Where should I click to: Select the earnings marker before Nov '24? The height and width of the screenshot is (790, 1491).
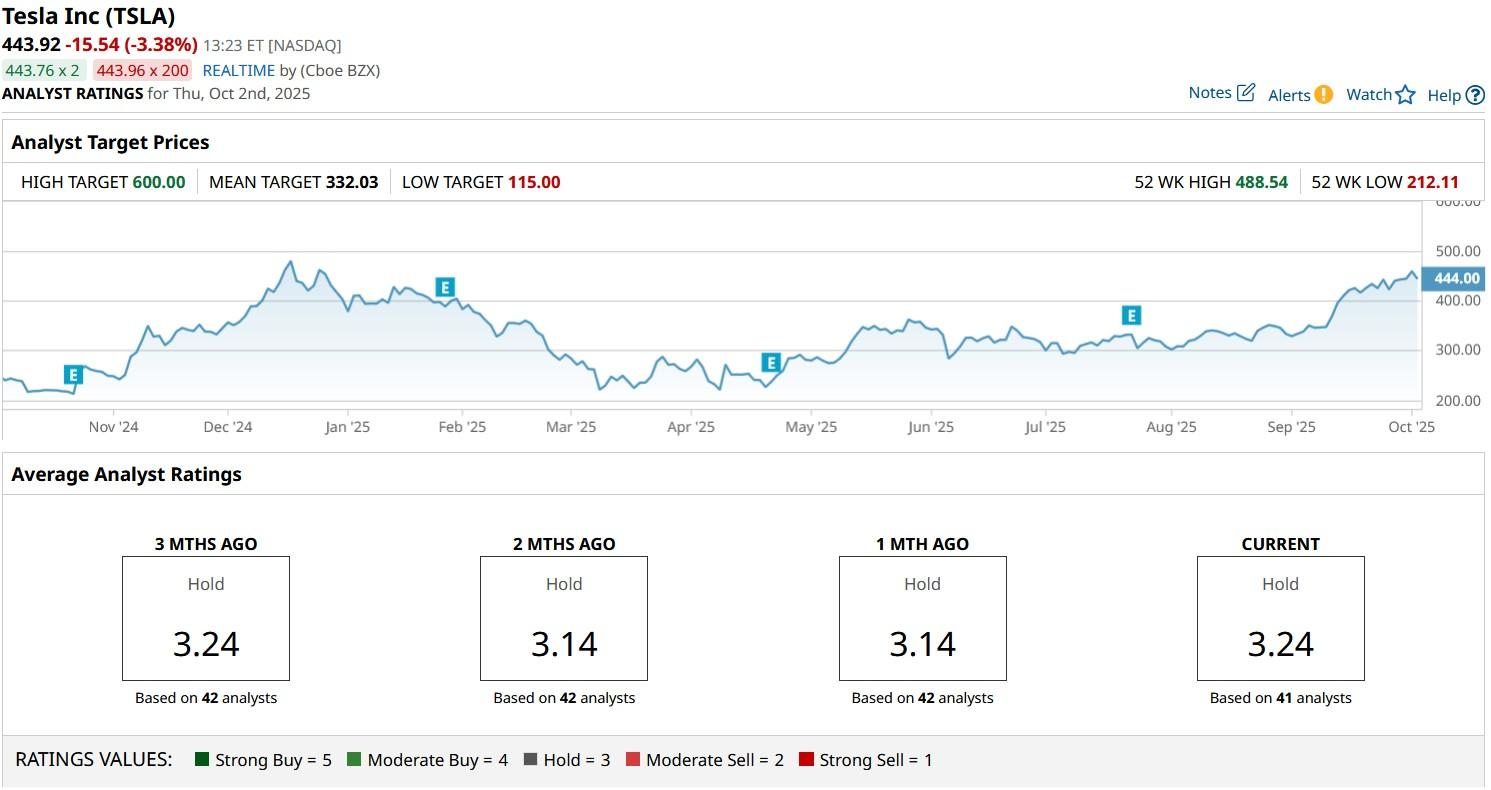(73, 375)
